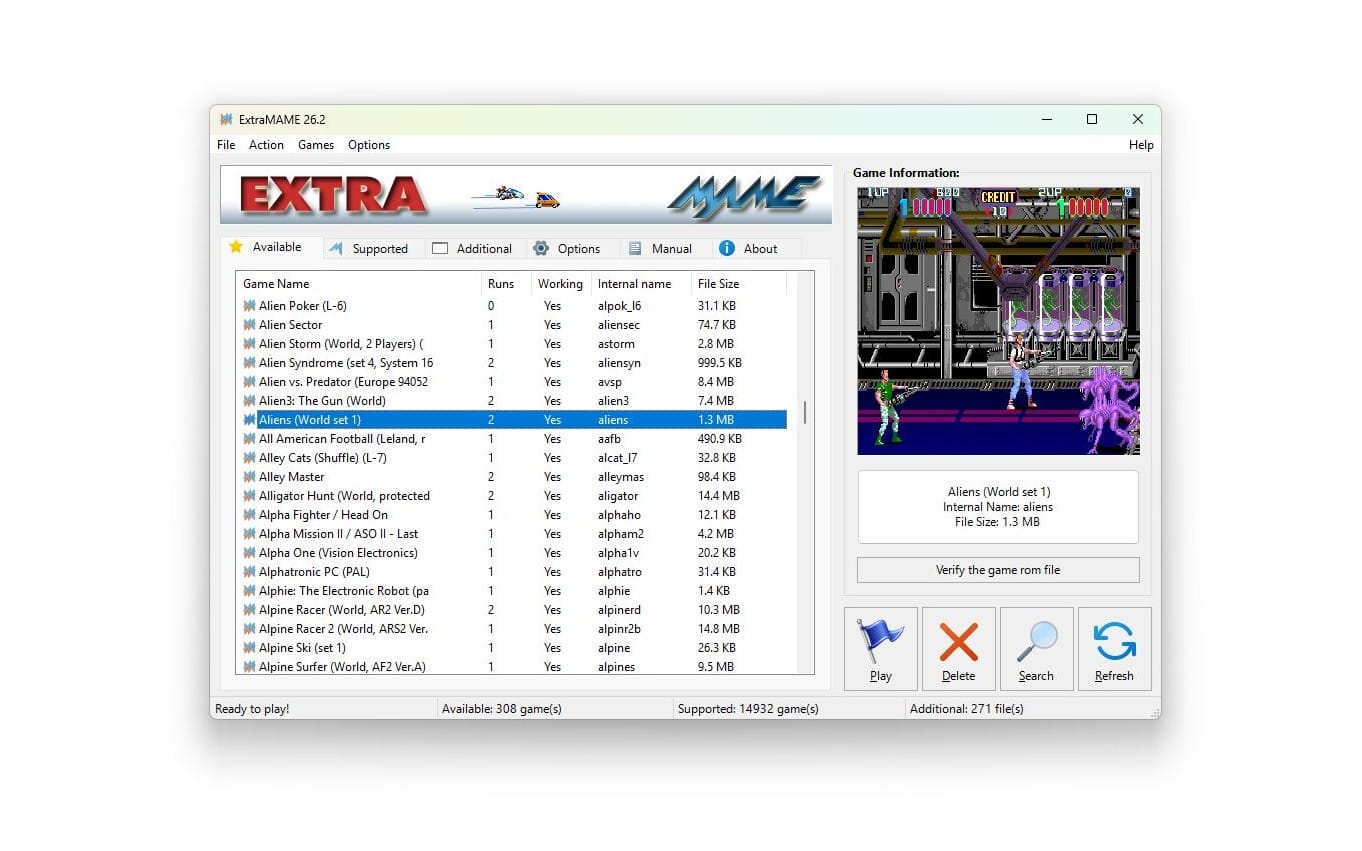This screenshot has width=1362, height=851.
Task: Click file size 999.5 KB cell
Action: pos(720,363)
